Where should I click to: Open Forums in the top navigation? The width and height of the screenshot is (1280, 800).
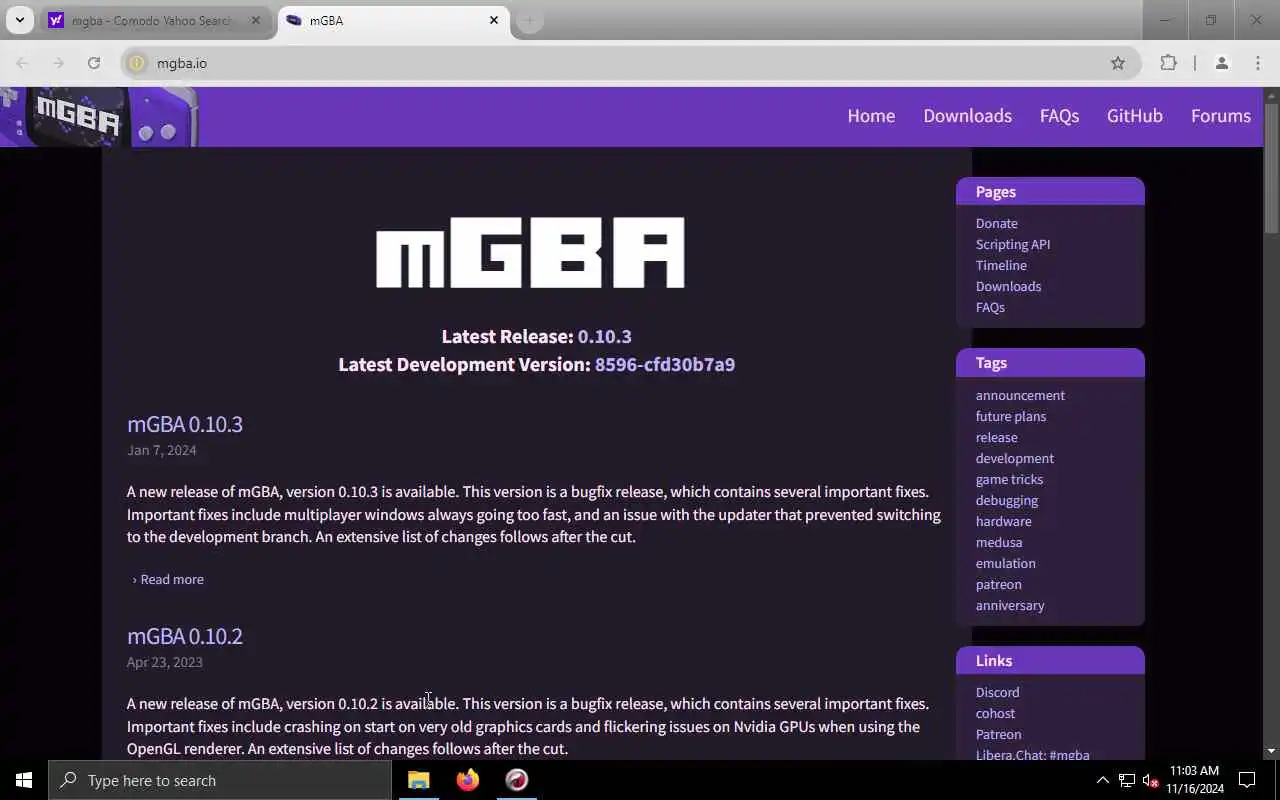coord(1220,116)
